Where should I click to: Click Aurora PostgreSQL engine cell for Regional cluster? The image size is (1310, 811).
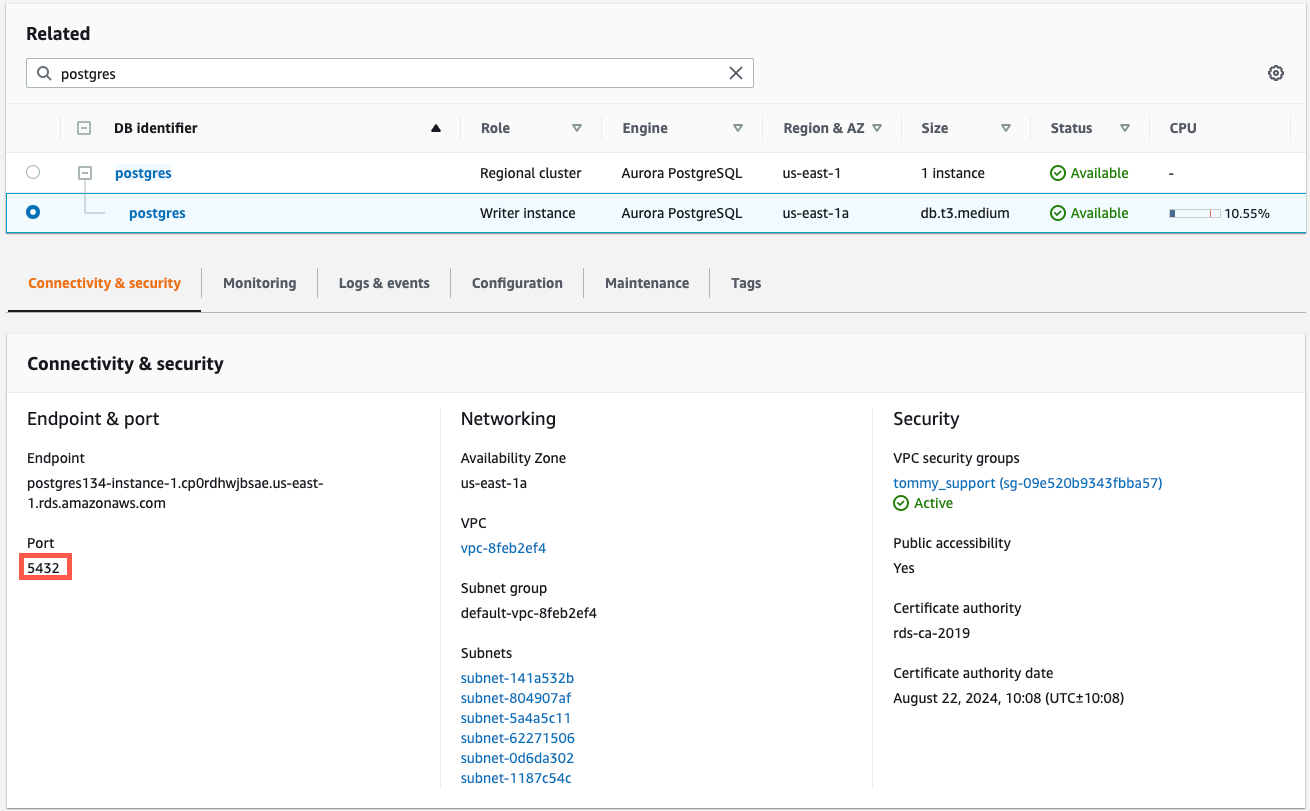681,173
